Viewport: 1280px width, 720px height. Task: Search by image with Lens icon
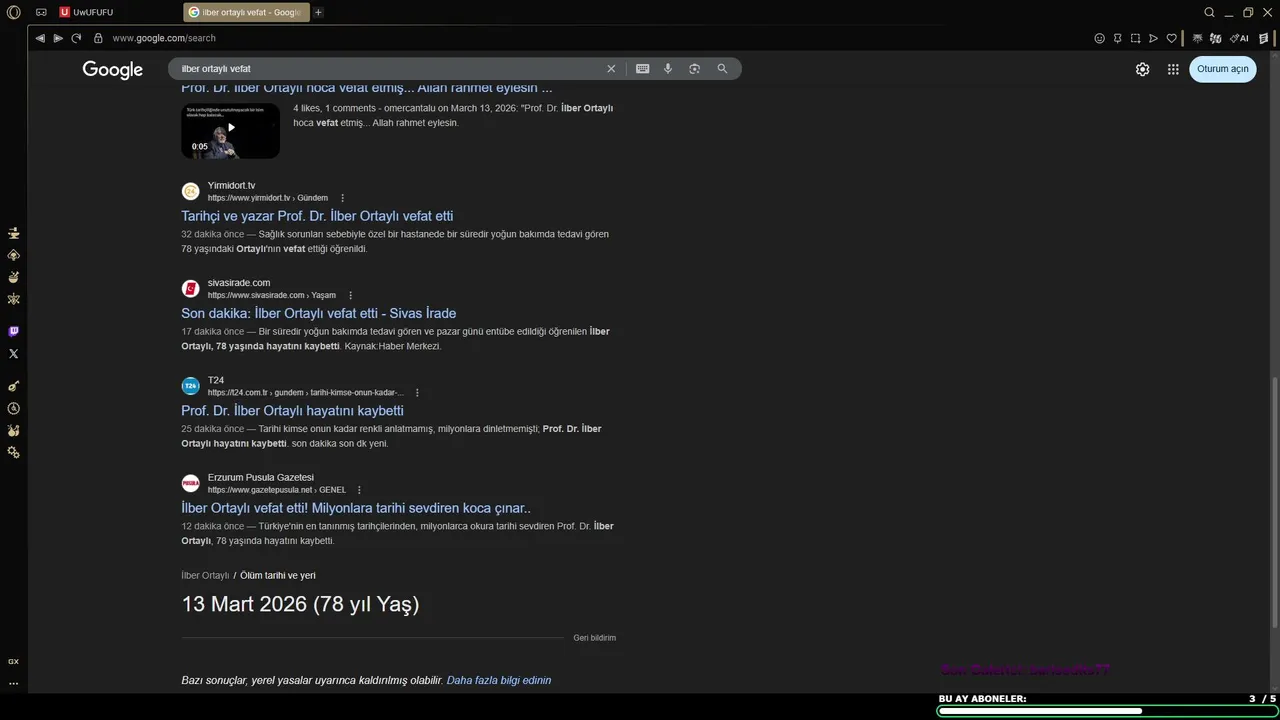click(694, 69)
